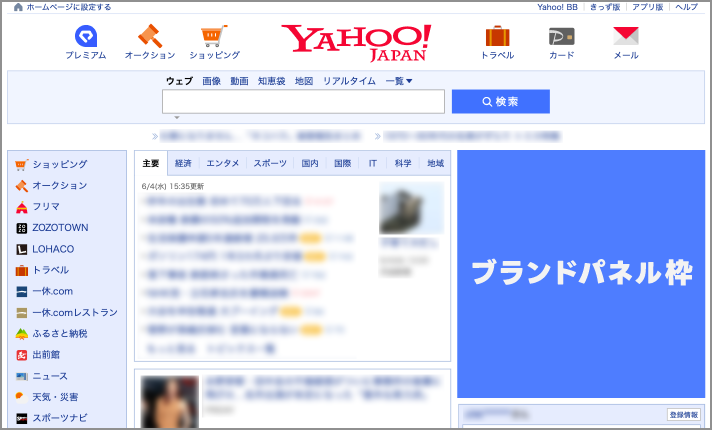The image size is (712, 430).
Task: Switch to the 経済 news tab
Action: tap(183, 163)
